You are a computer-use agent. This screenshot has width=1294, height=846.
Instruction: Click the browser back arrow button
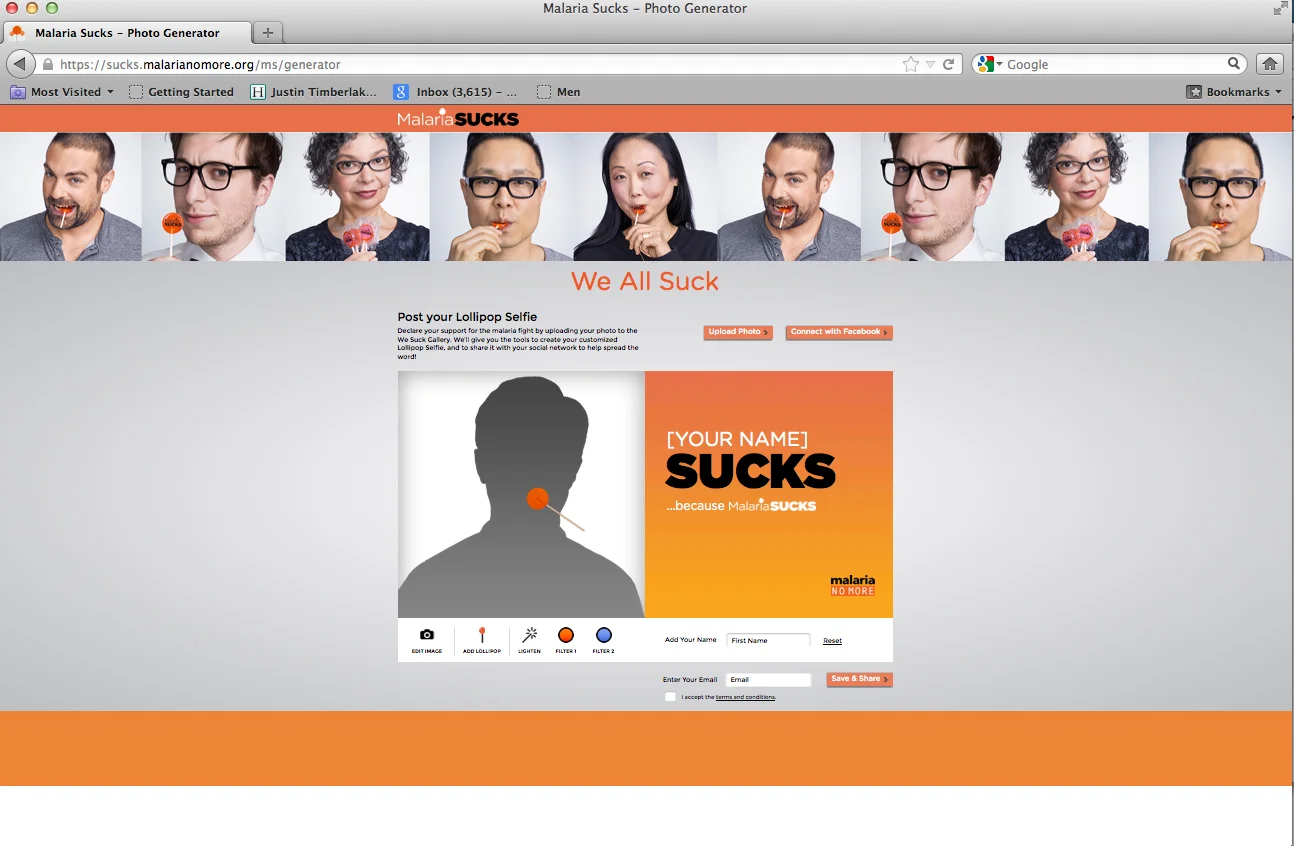coord(20,64)
